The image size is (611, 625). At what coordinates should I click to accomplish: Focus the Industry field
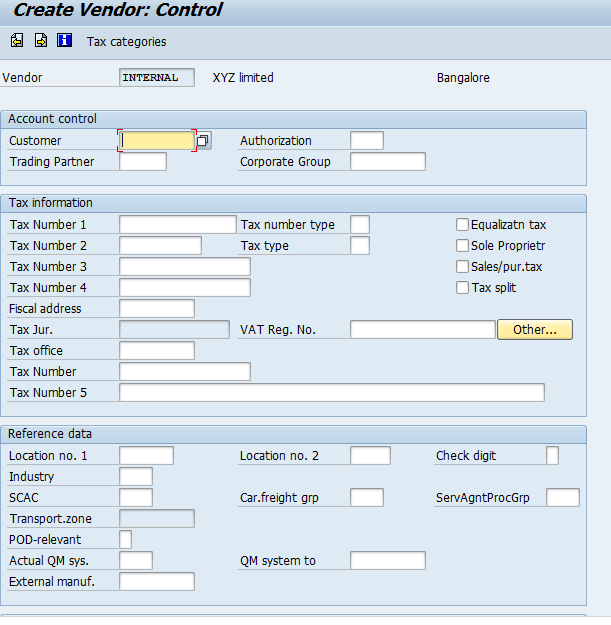[x=136, y=477]
